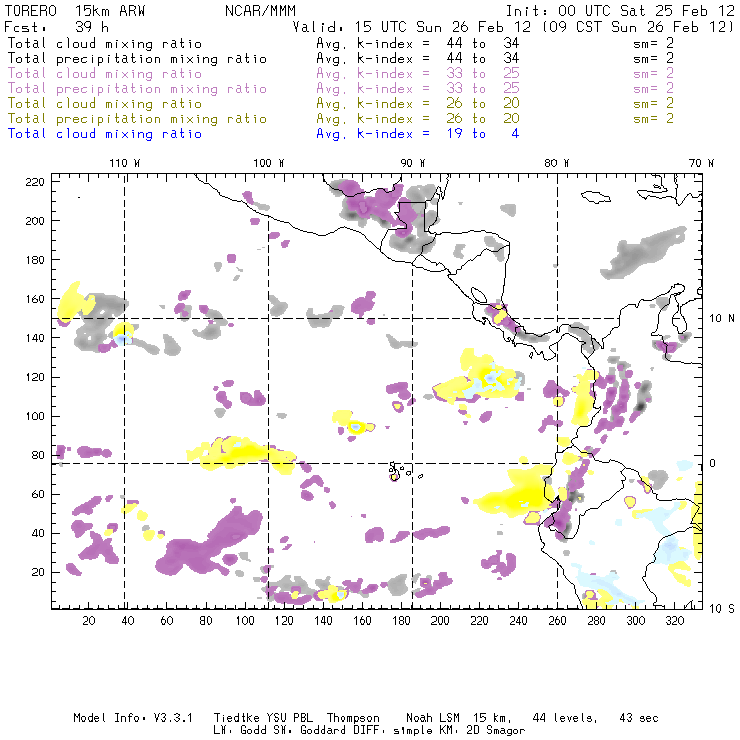
Task: Select the purple "Total cloud mixing ratio" legend label
Action: pos(105,74)
